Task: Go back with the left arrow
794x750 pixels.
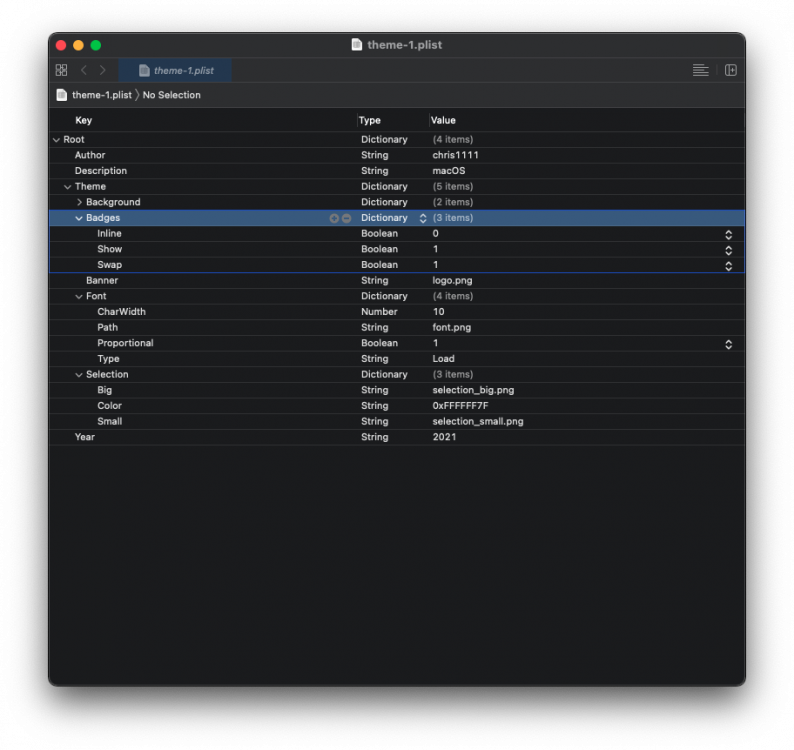Action: [84, 70]
